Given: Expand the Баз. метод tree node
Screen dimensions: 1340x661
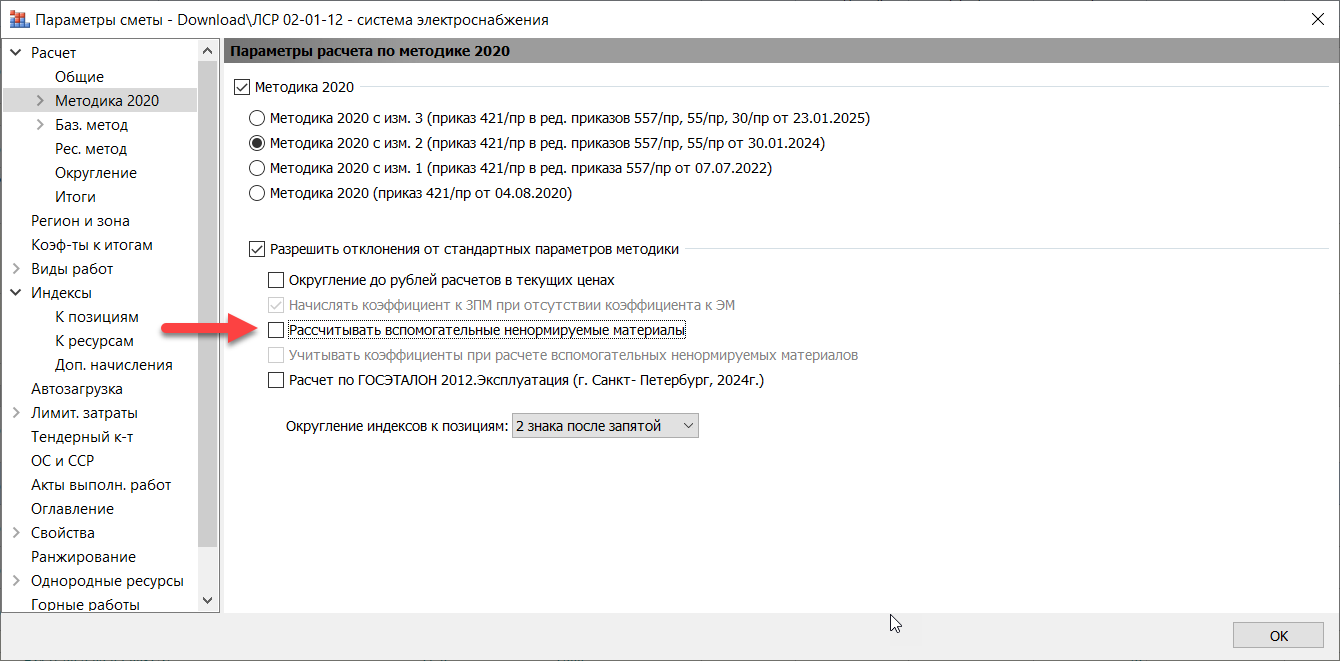Looking at the screenshot, I should point(40,125).
